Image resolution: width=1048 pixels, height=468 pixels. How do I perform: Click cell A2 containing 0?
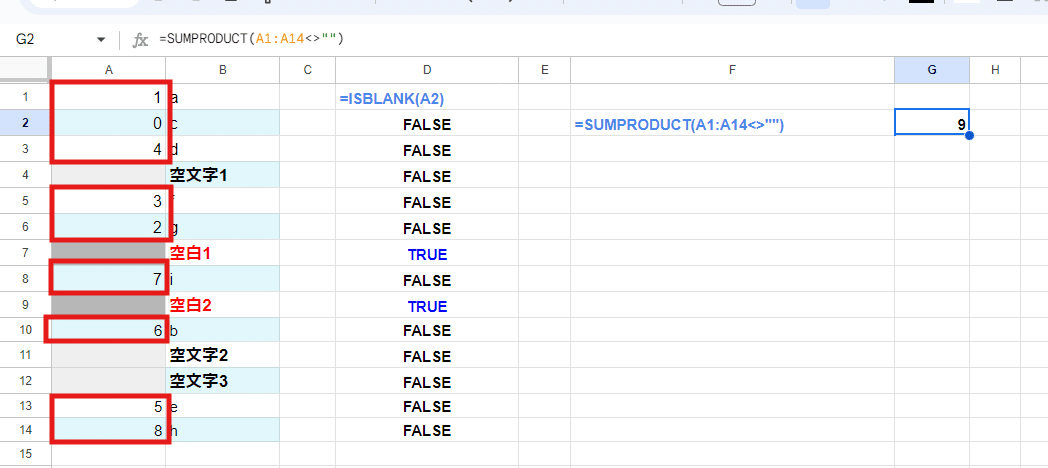pyautogui.click(x=108, y=123)
